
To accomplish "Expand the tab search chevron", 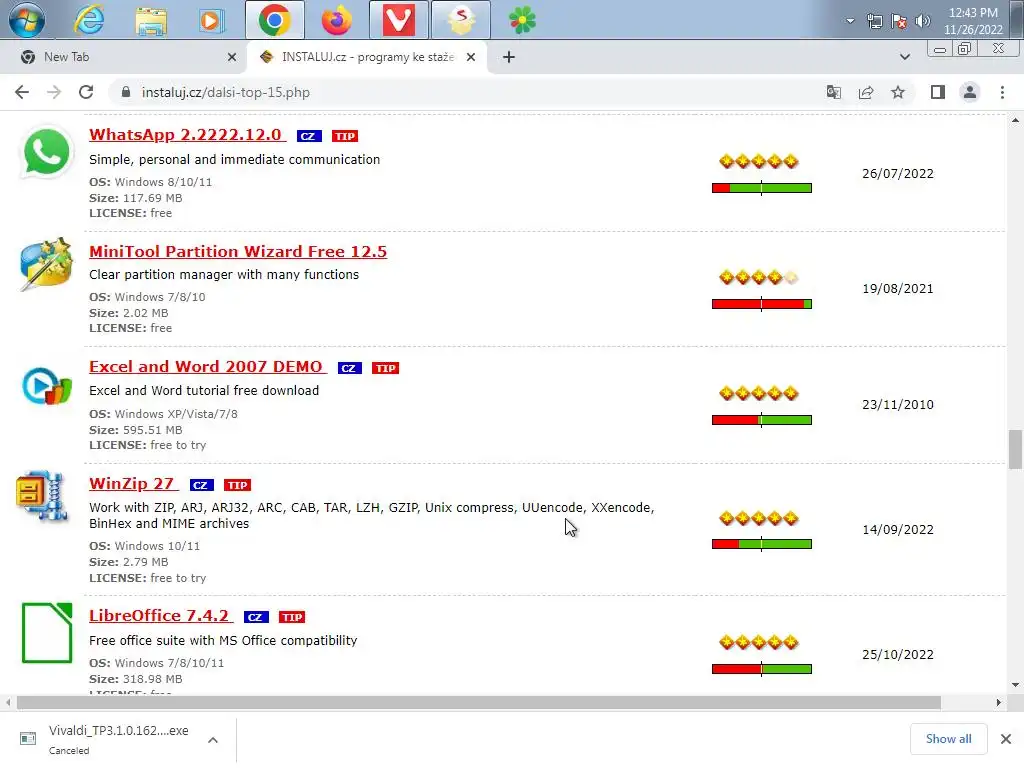I will tap(904, 57).
